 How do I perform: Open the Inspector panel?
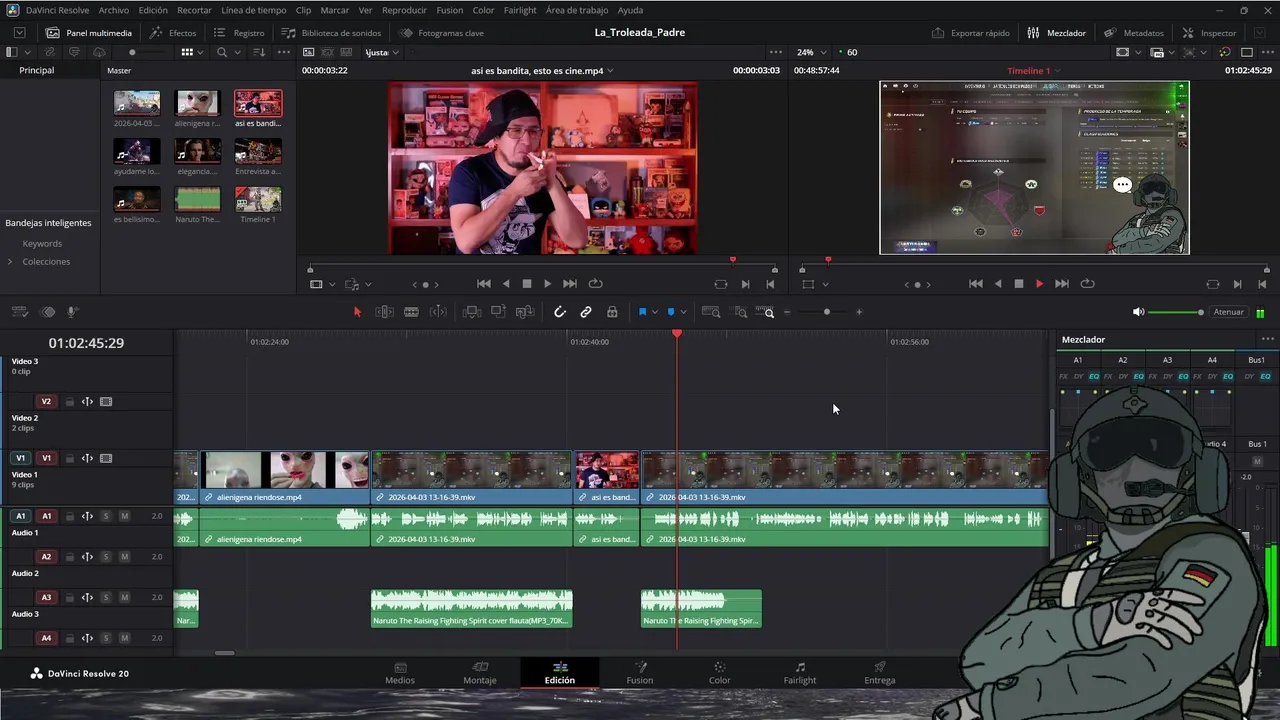point(1209,33)
